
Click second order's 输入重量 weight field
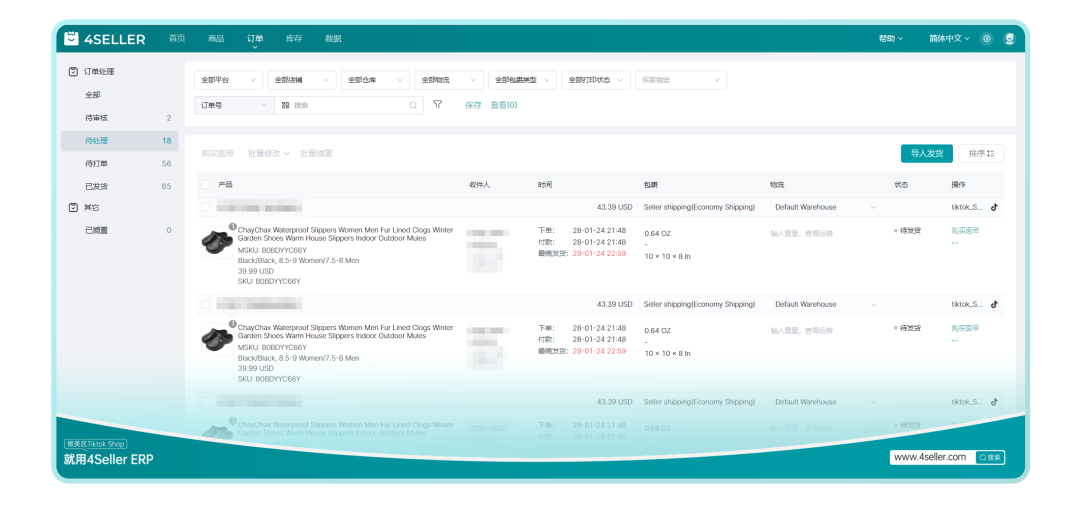click(802, 331)
